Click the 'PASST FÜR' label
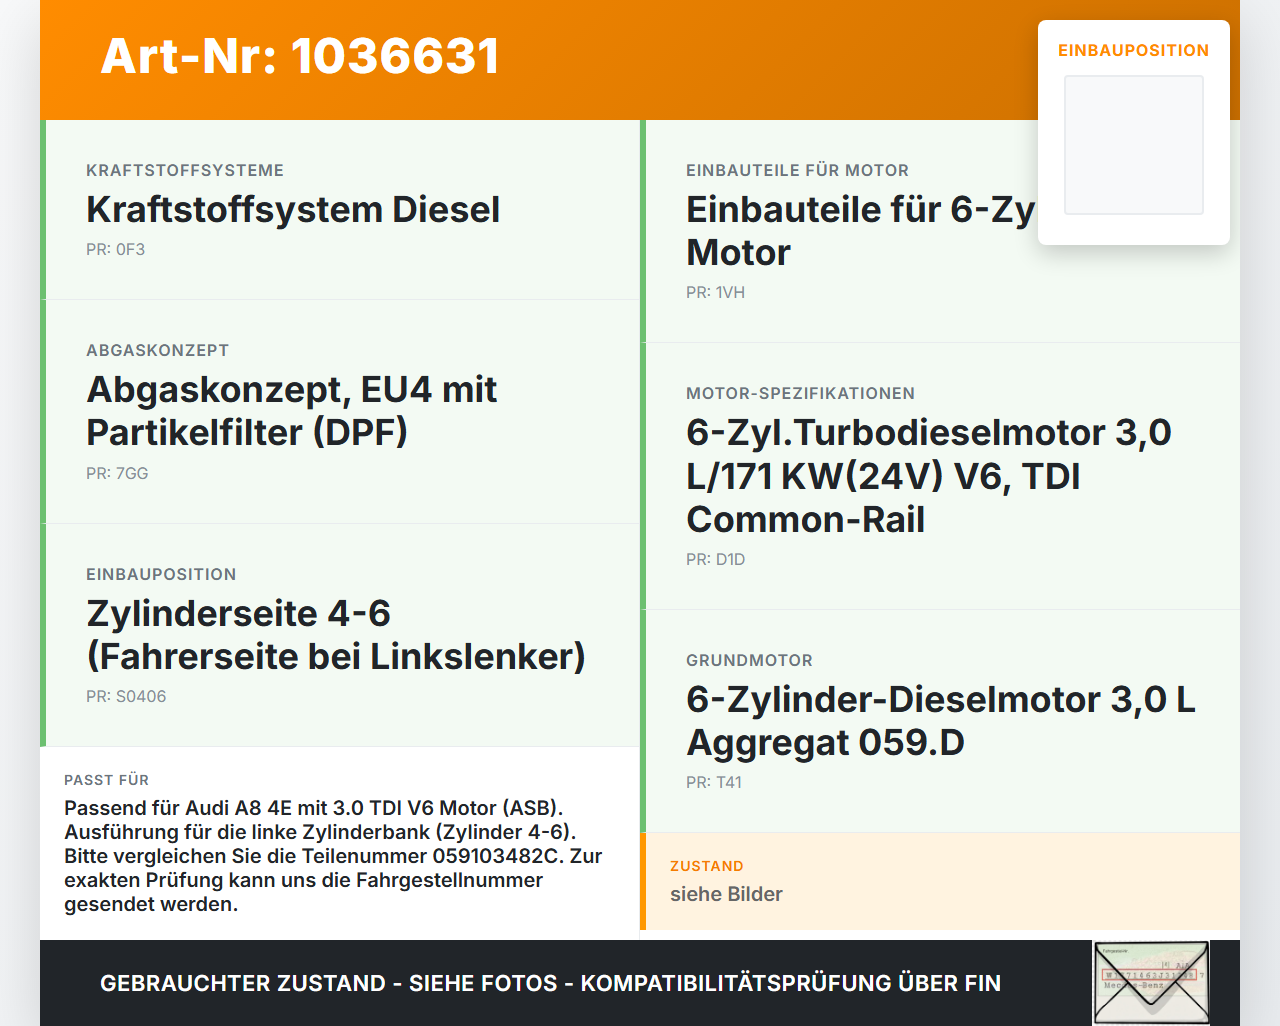Screen dimensions: 1280x1026 point(107,780)
